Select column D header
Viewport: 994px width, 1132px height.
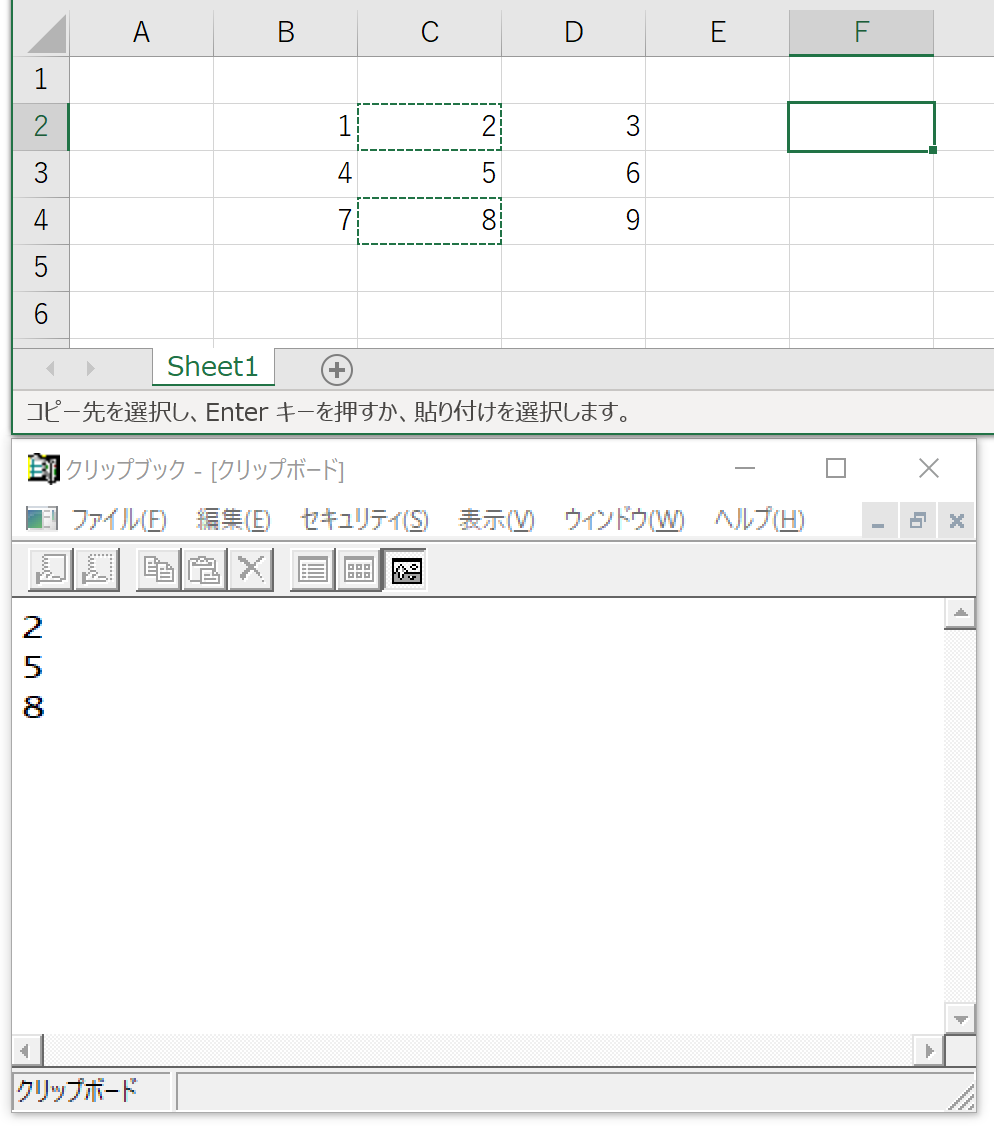point(574,32)
